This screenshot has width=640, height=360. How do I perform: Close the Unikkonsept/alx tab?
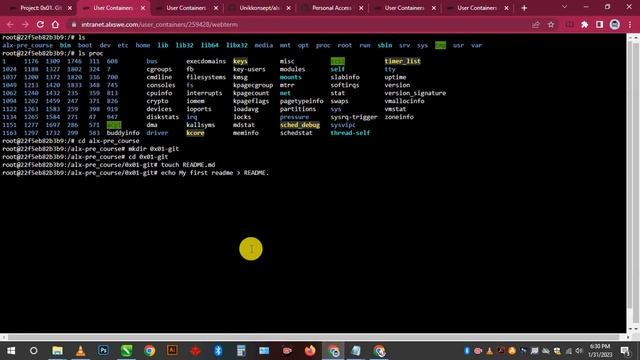pos(288,8)
